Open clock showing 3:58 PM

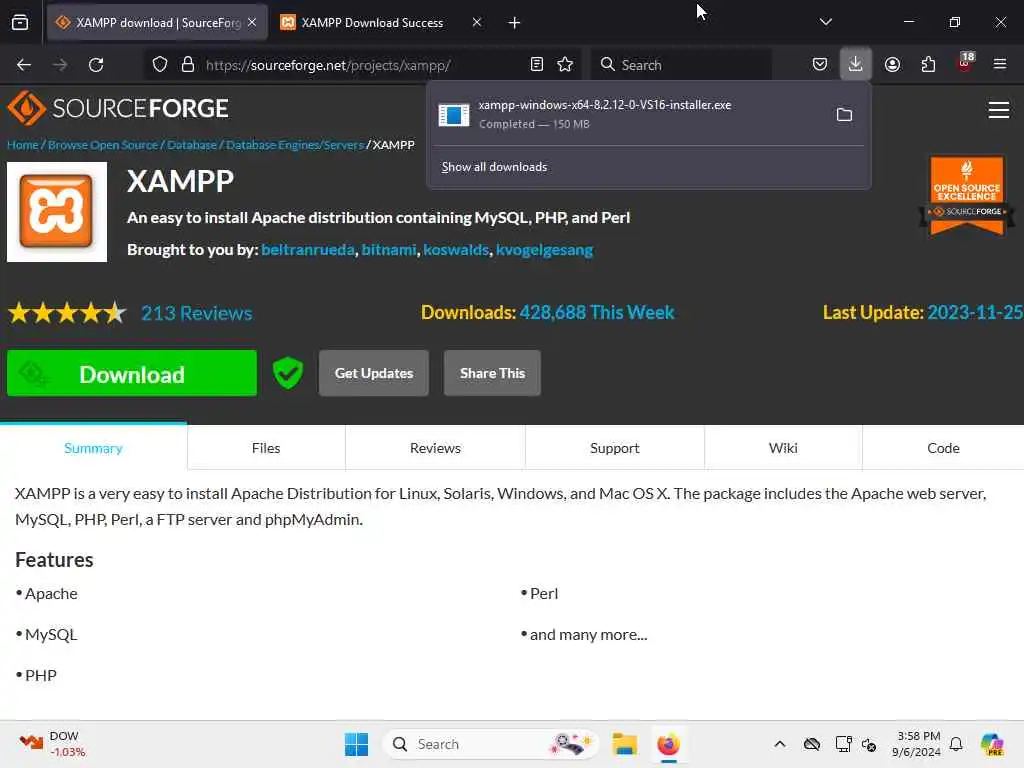[916, 744]
